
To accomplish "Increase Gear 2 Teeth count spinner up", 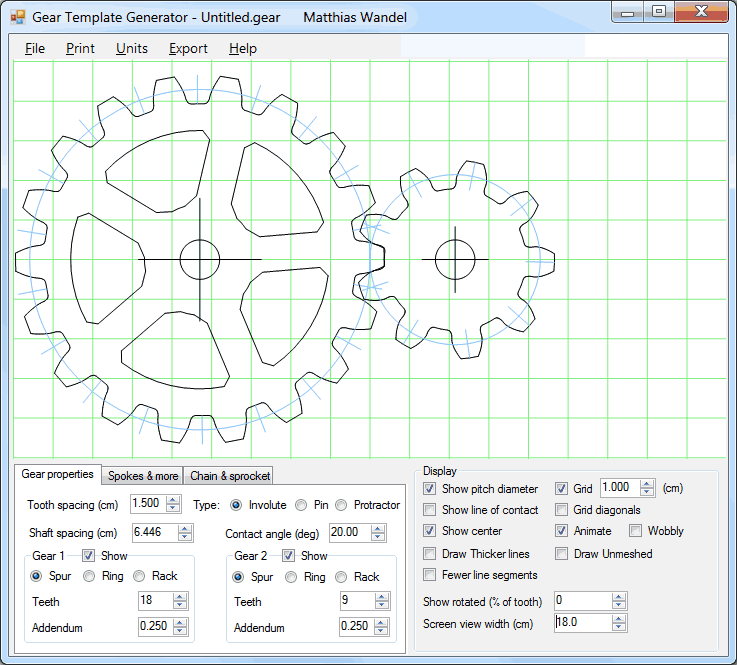I will (x=382, y=597).
